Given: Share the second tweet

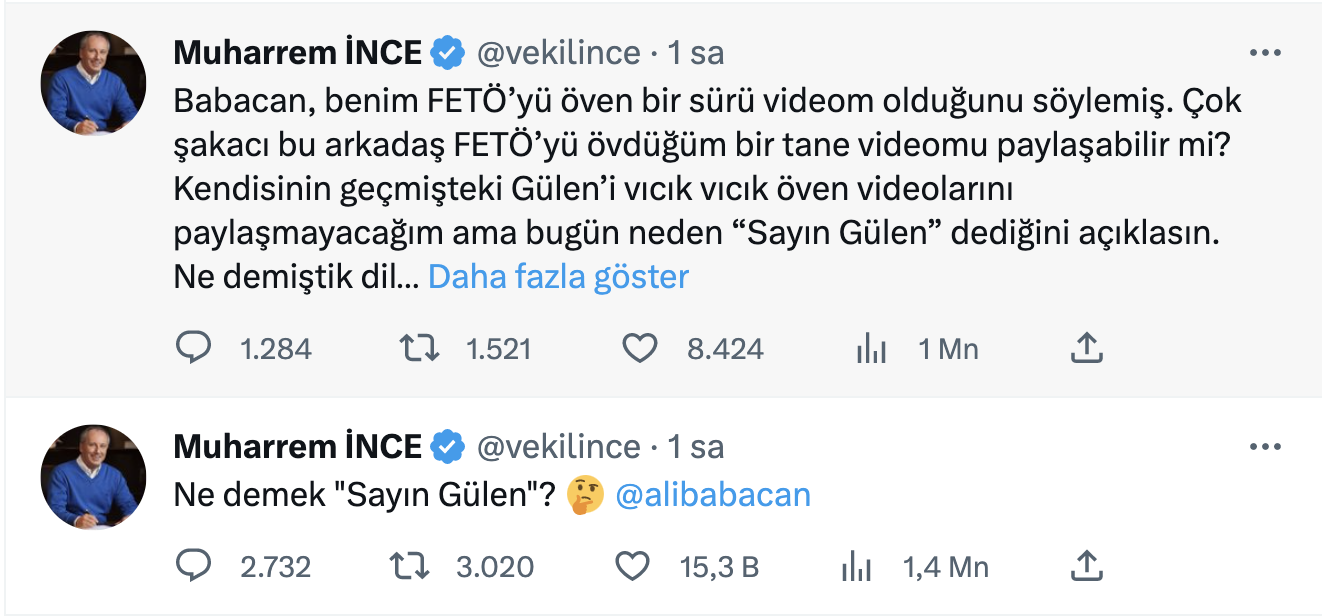Looking at the screenshot, I should [x=1088, y=564].
